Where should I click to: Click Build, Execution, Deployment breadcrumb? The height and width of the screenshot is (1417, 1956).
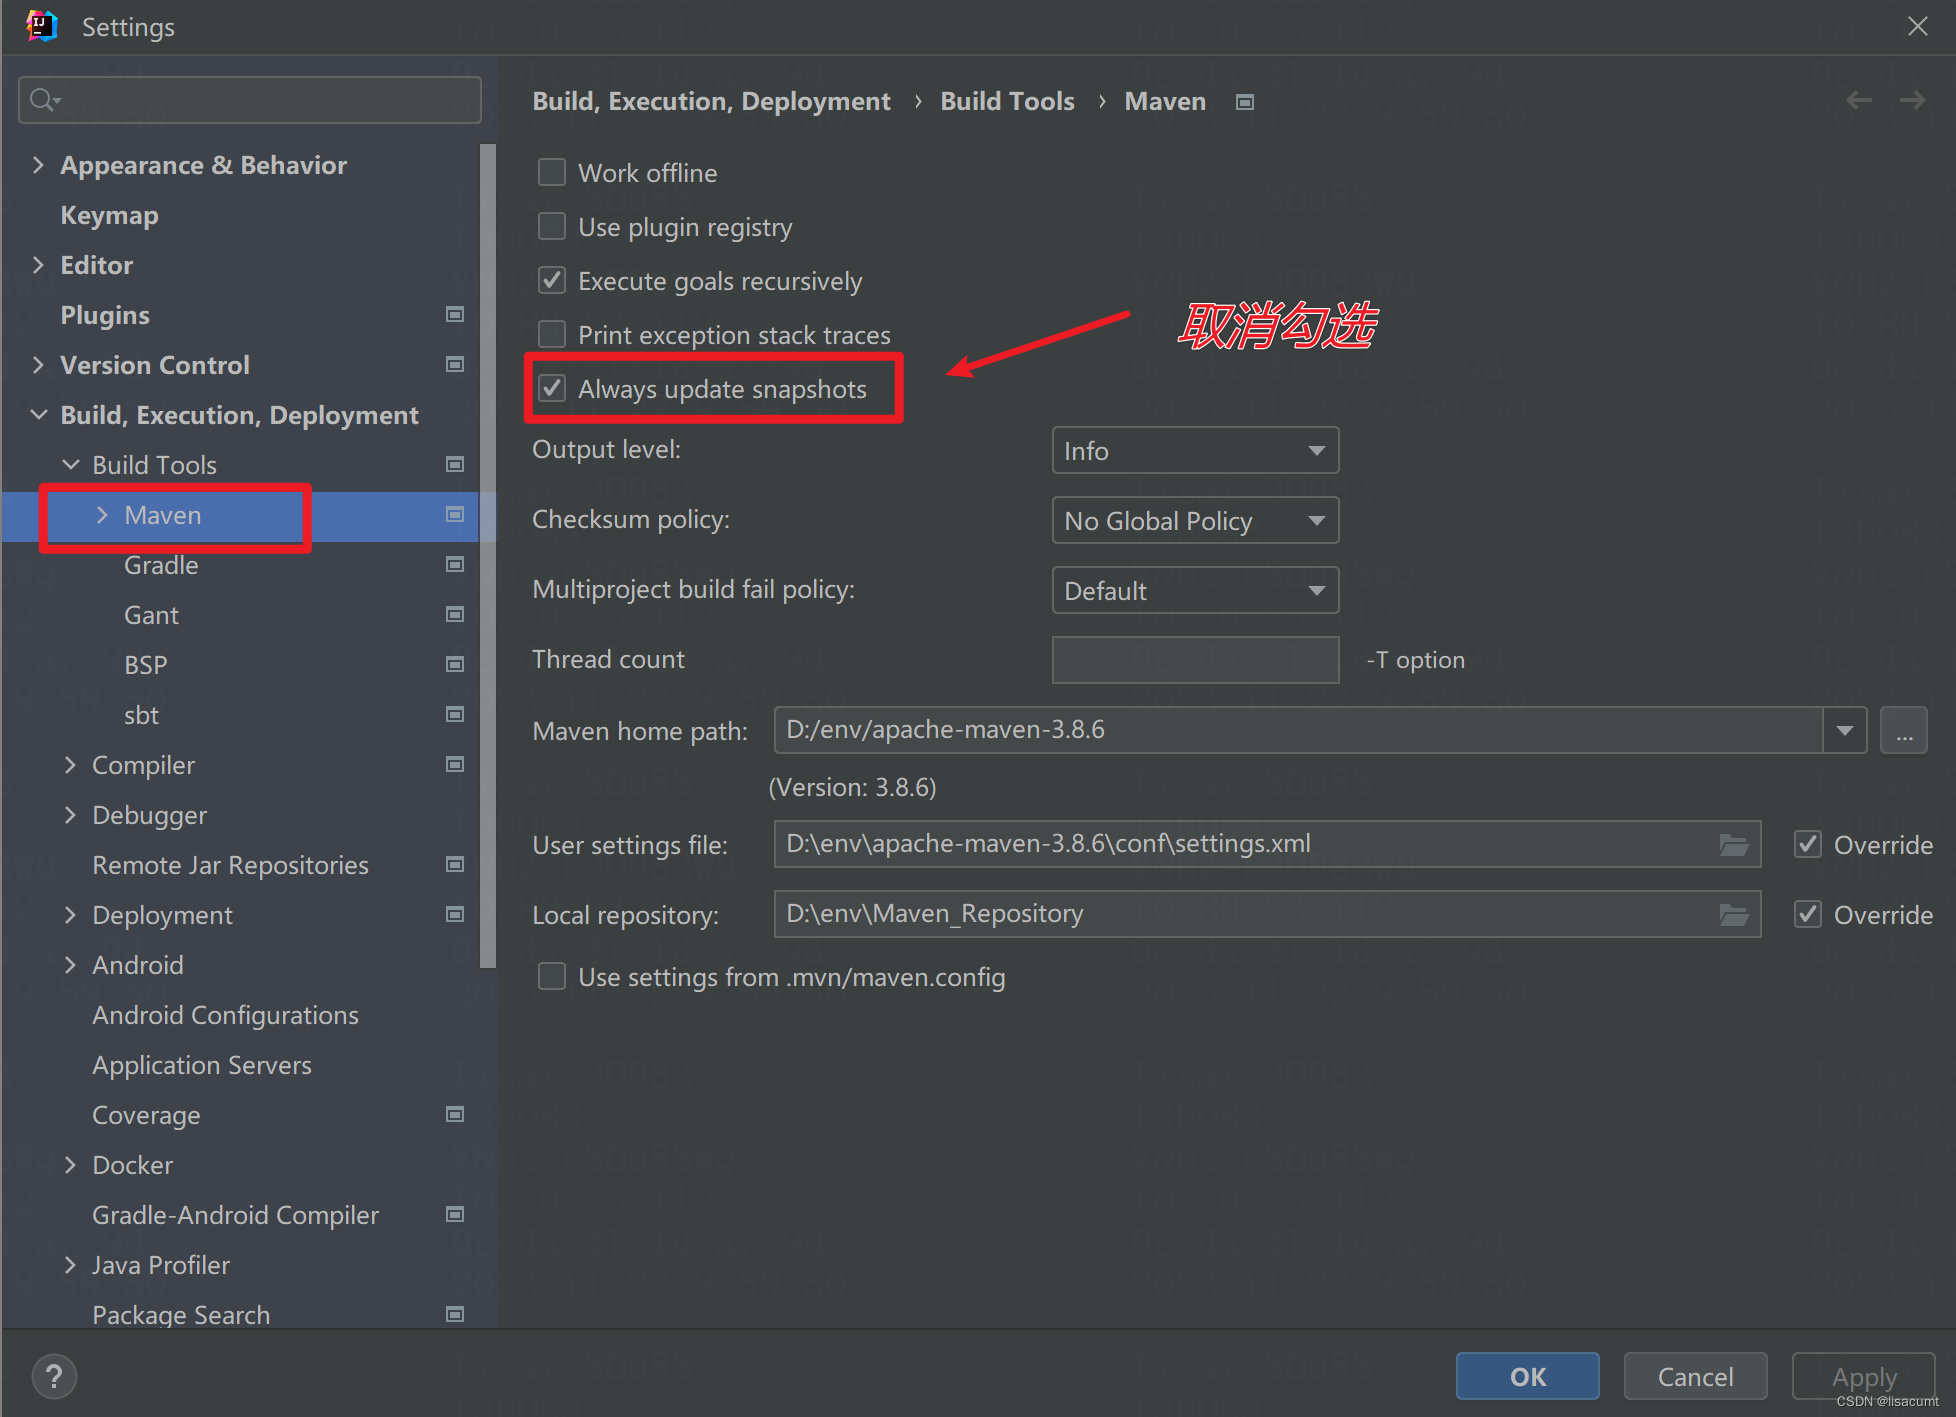point(711,102)
